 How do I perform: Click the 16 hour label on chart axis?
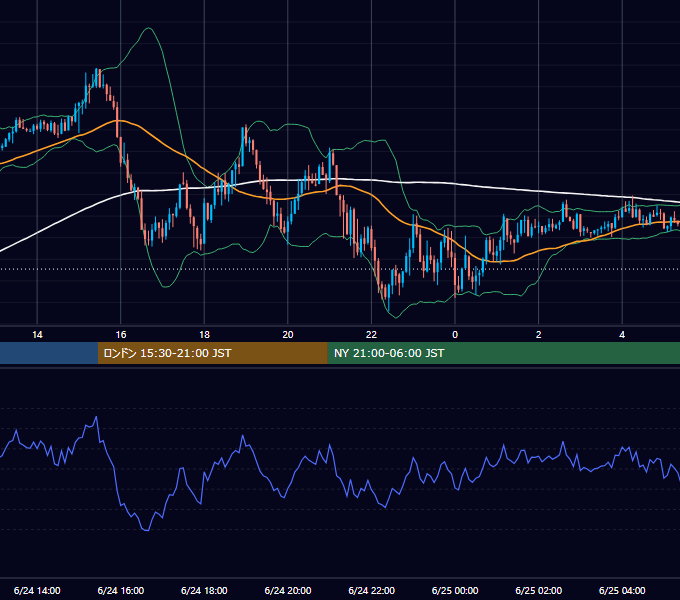click(121, 335)
